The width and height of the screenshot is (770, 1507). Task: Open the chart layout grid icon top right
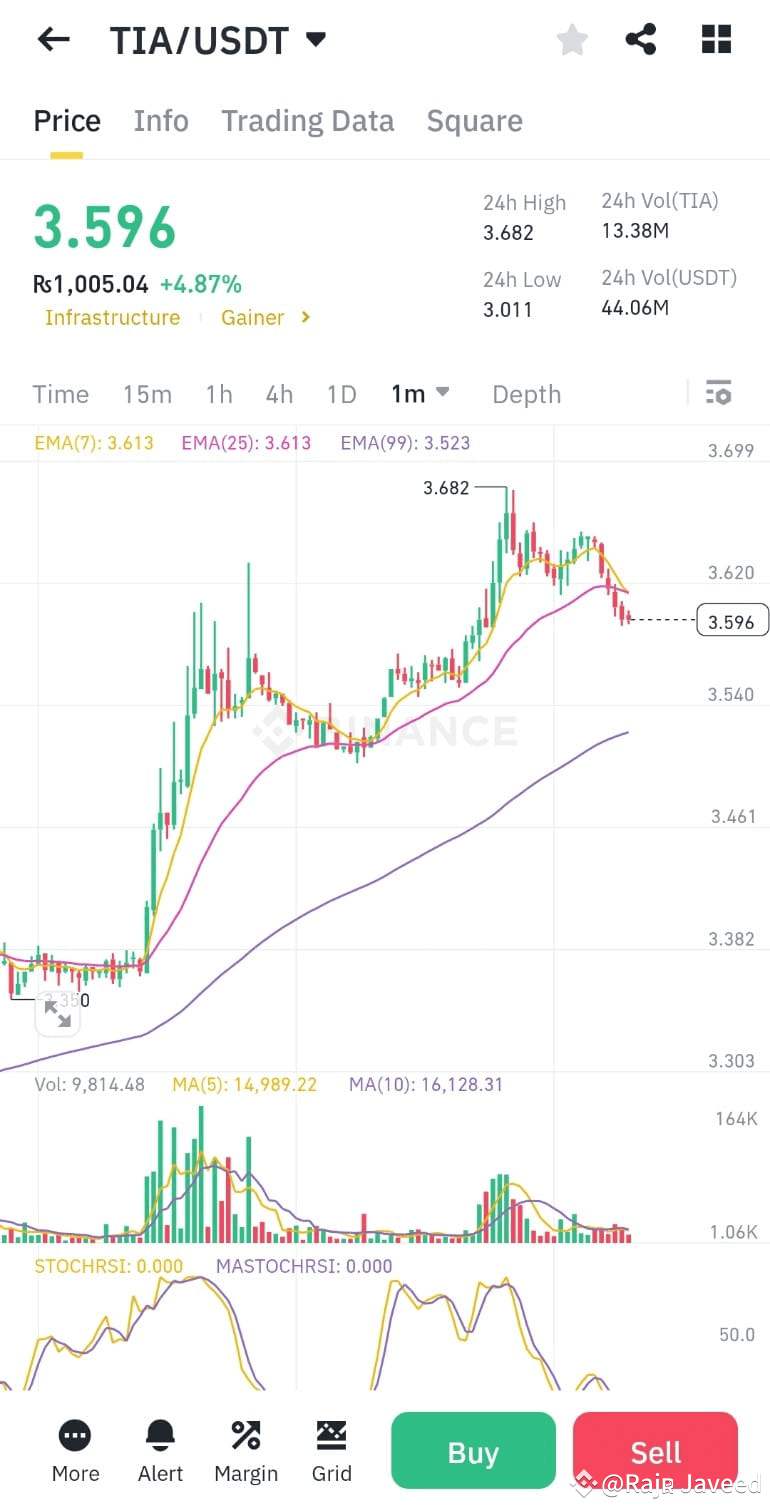coord(716,38)
